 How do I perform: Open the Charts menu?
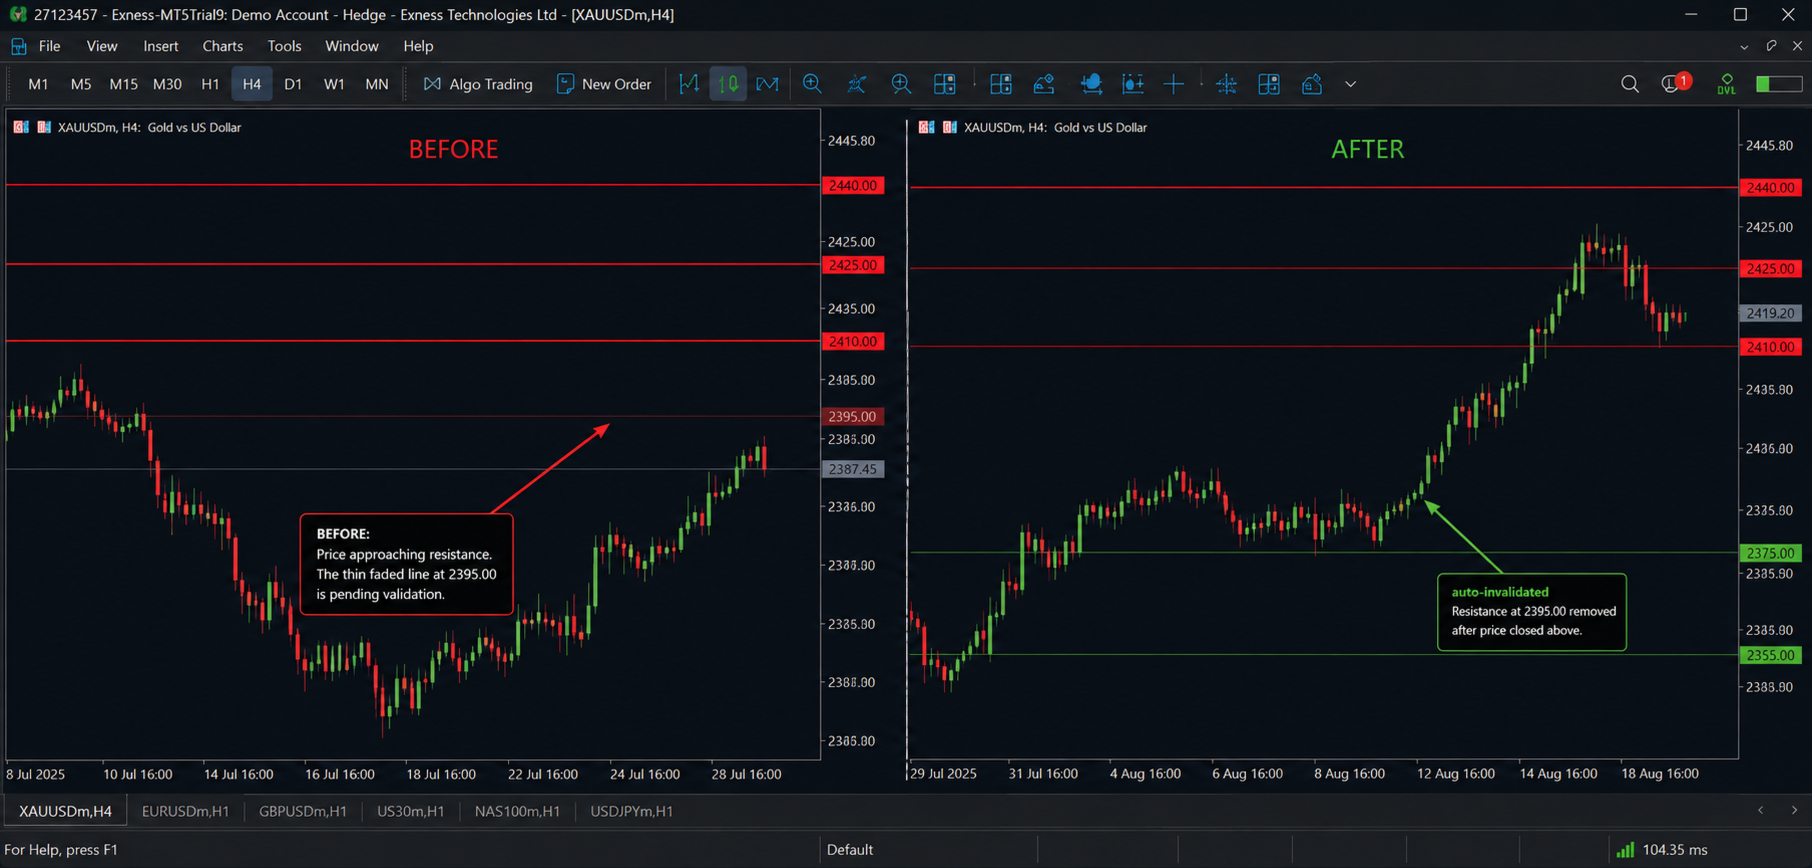coord(222,46)
